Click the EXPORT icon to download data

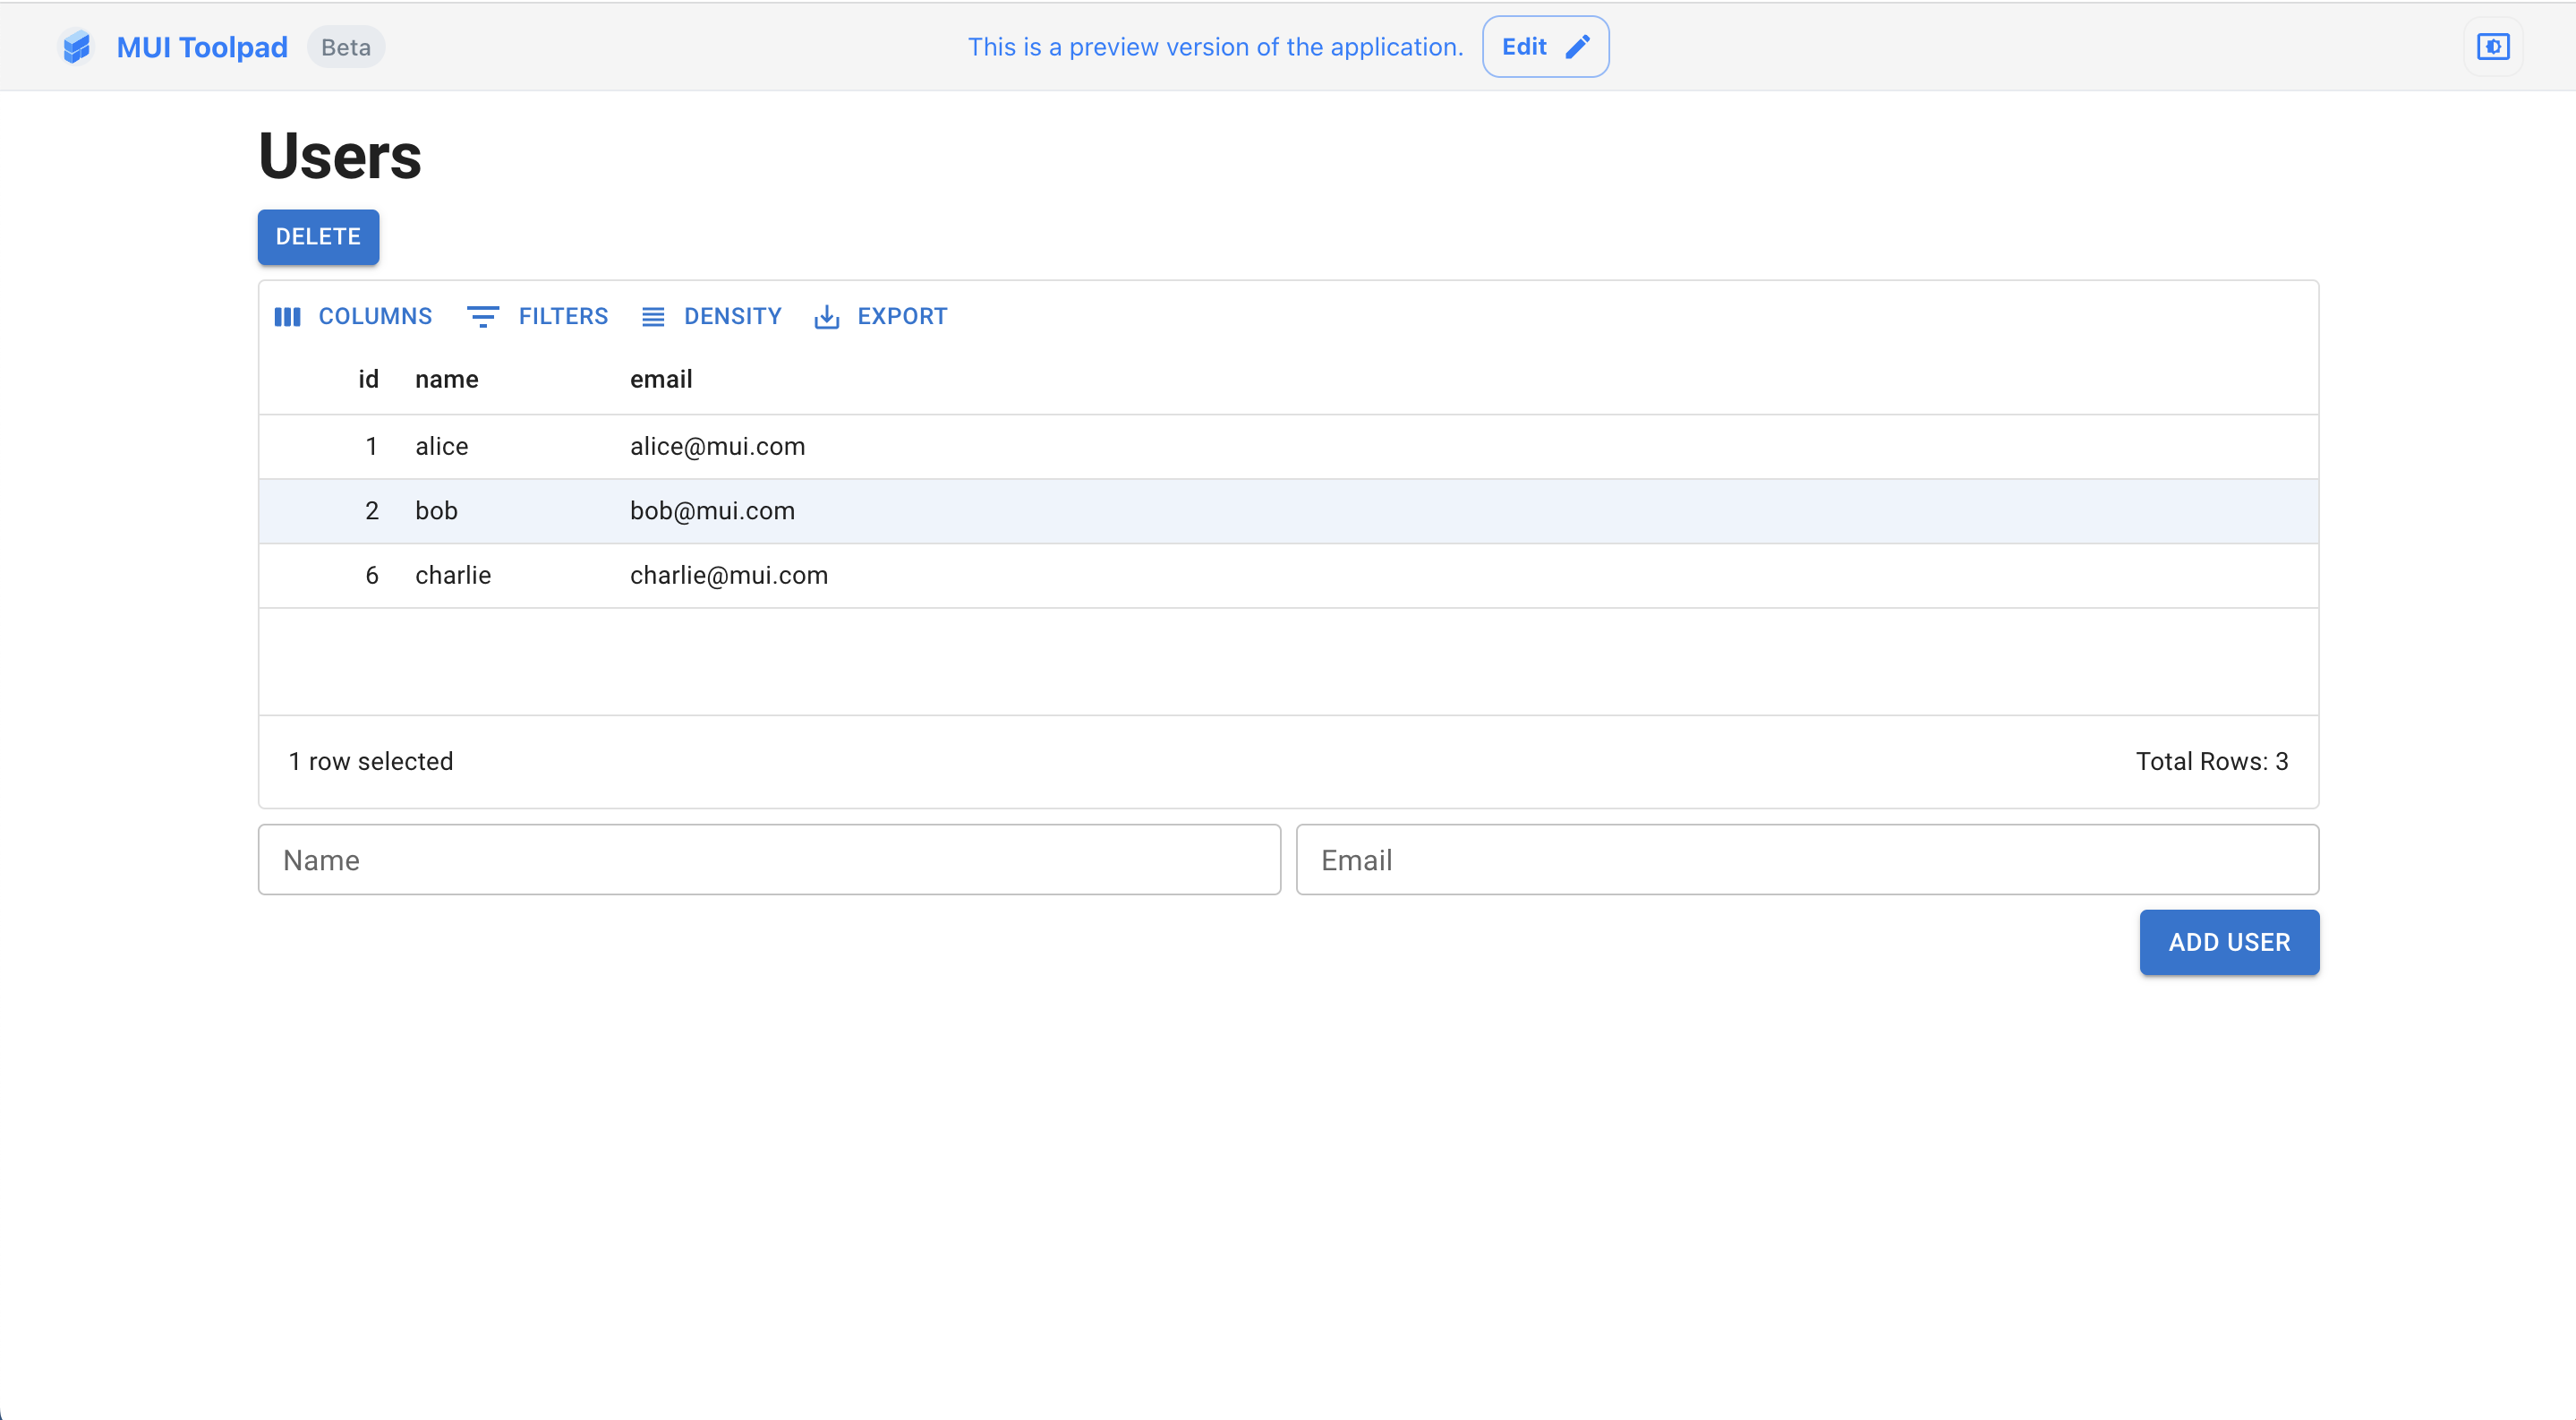(827, 317)
